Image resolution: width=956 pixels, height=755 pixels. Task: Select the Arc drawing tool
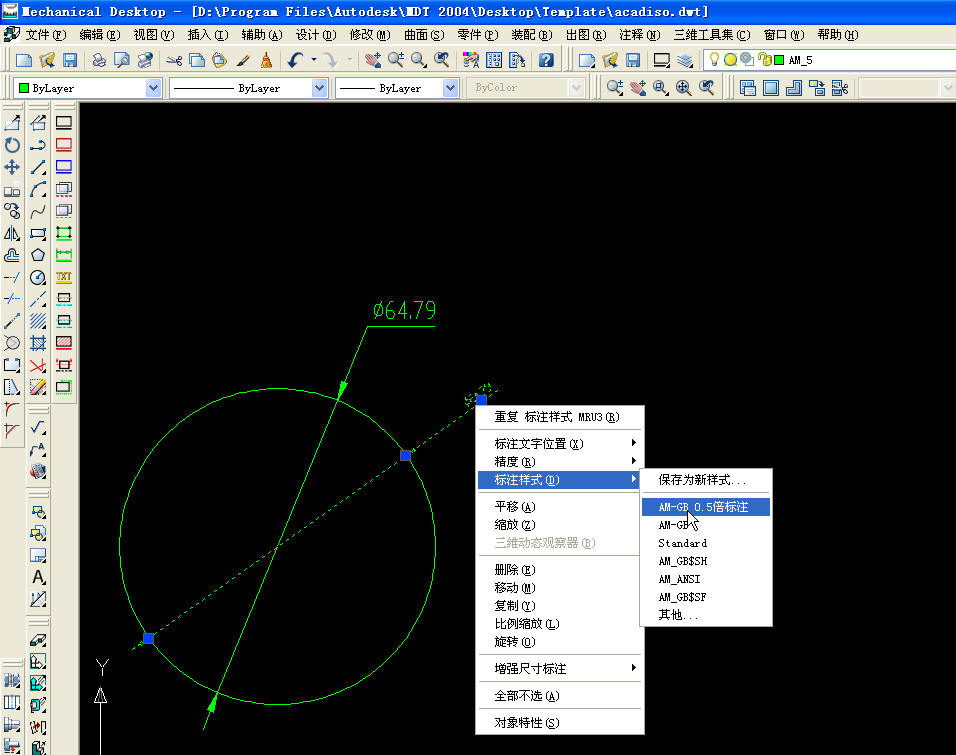(x=38, y=190)
